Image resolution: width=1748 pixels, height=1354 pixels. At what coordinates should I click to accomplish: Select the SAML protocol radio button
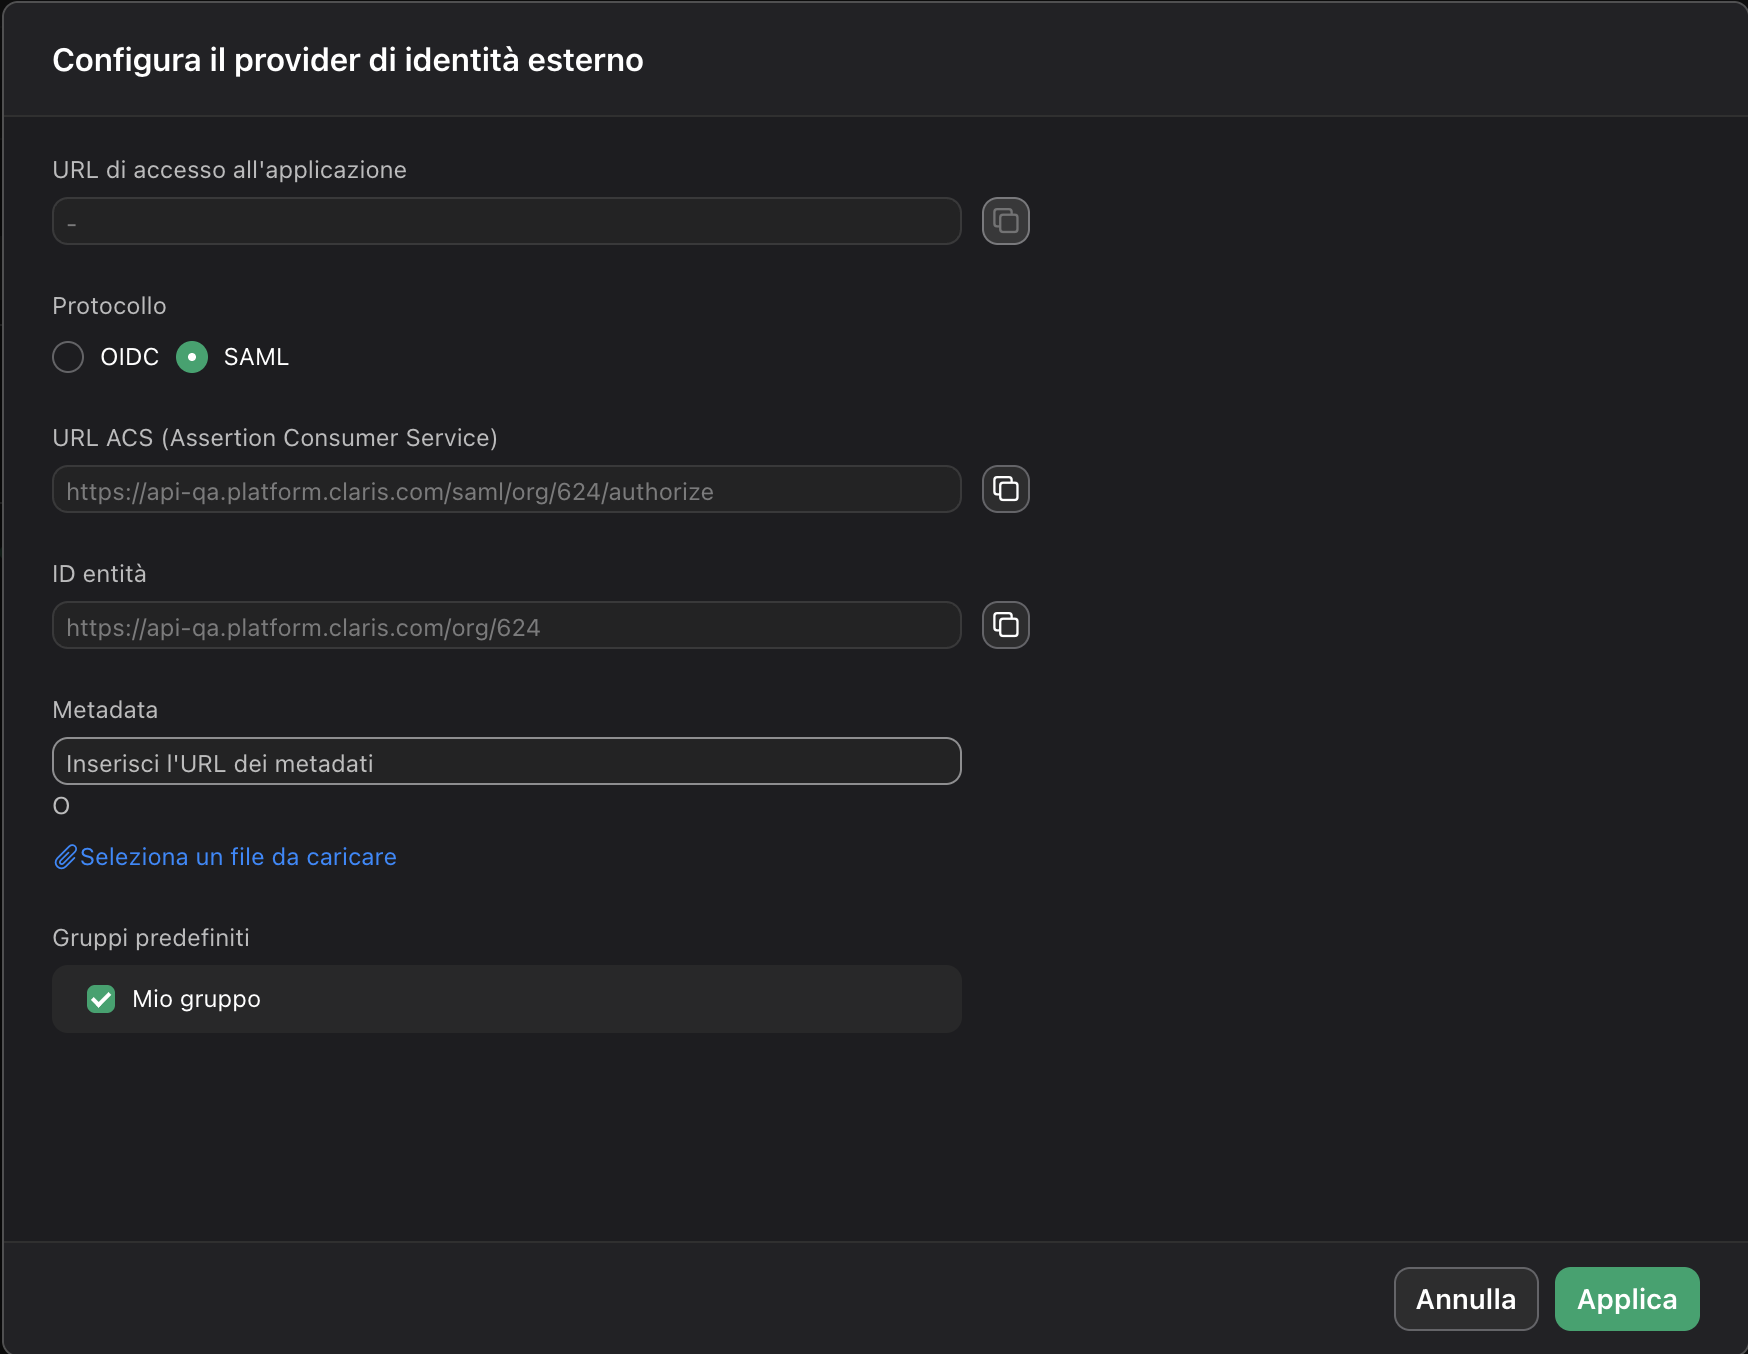pyautogui.click(x=191, y=357)
